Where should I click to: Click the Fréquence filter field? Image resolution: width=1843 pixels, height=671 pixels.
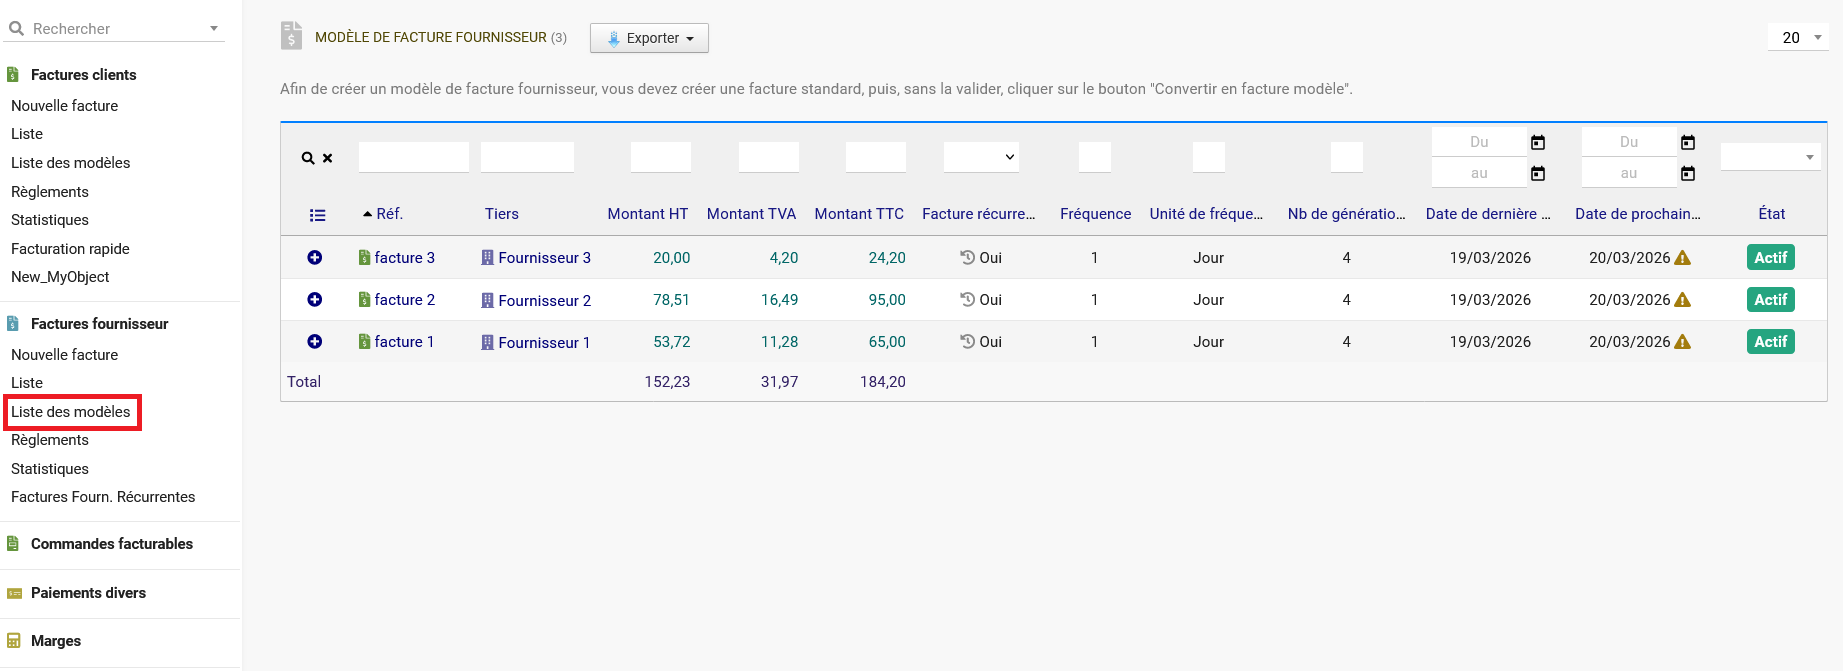(x=1095, y=157)
